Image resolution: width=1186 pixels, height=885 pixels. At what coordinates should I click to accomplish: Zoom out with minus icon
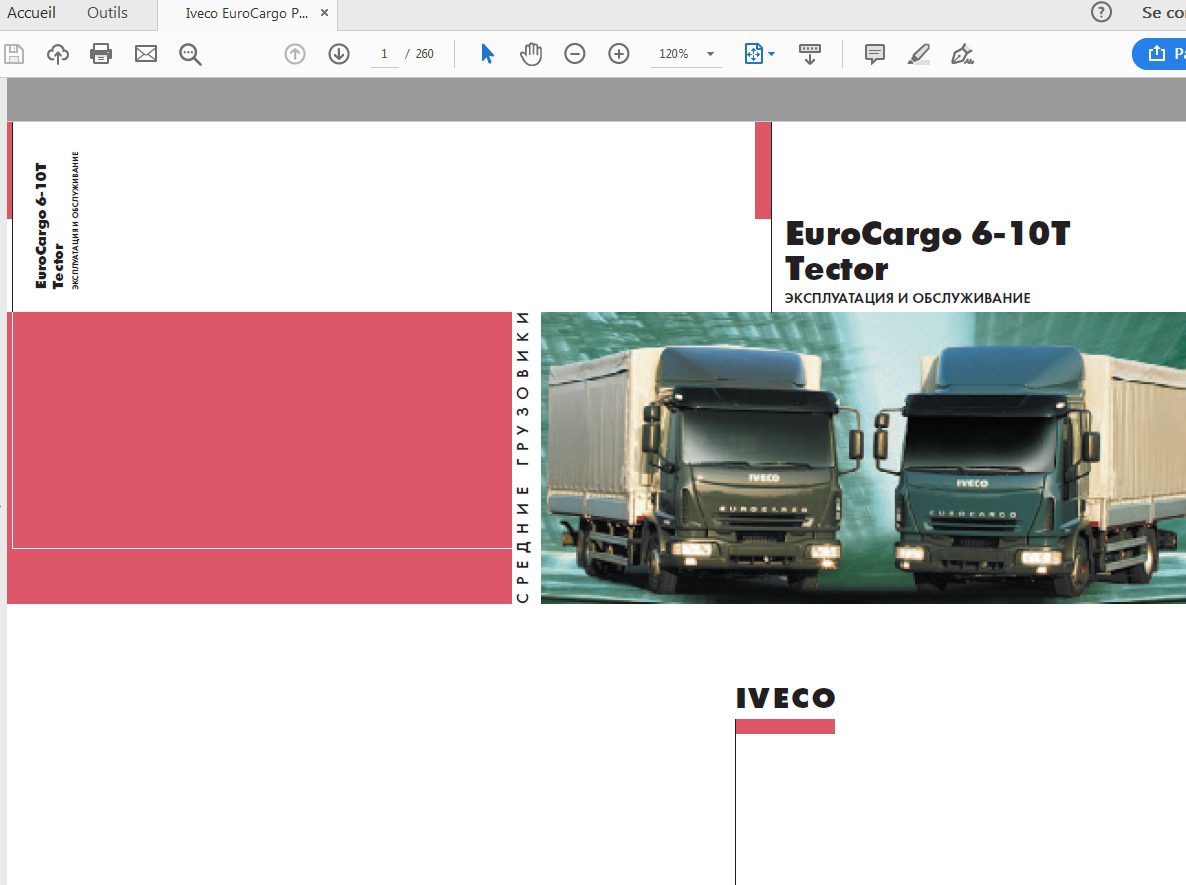[x=575, y=54]
